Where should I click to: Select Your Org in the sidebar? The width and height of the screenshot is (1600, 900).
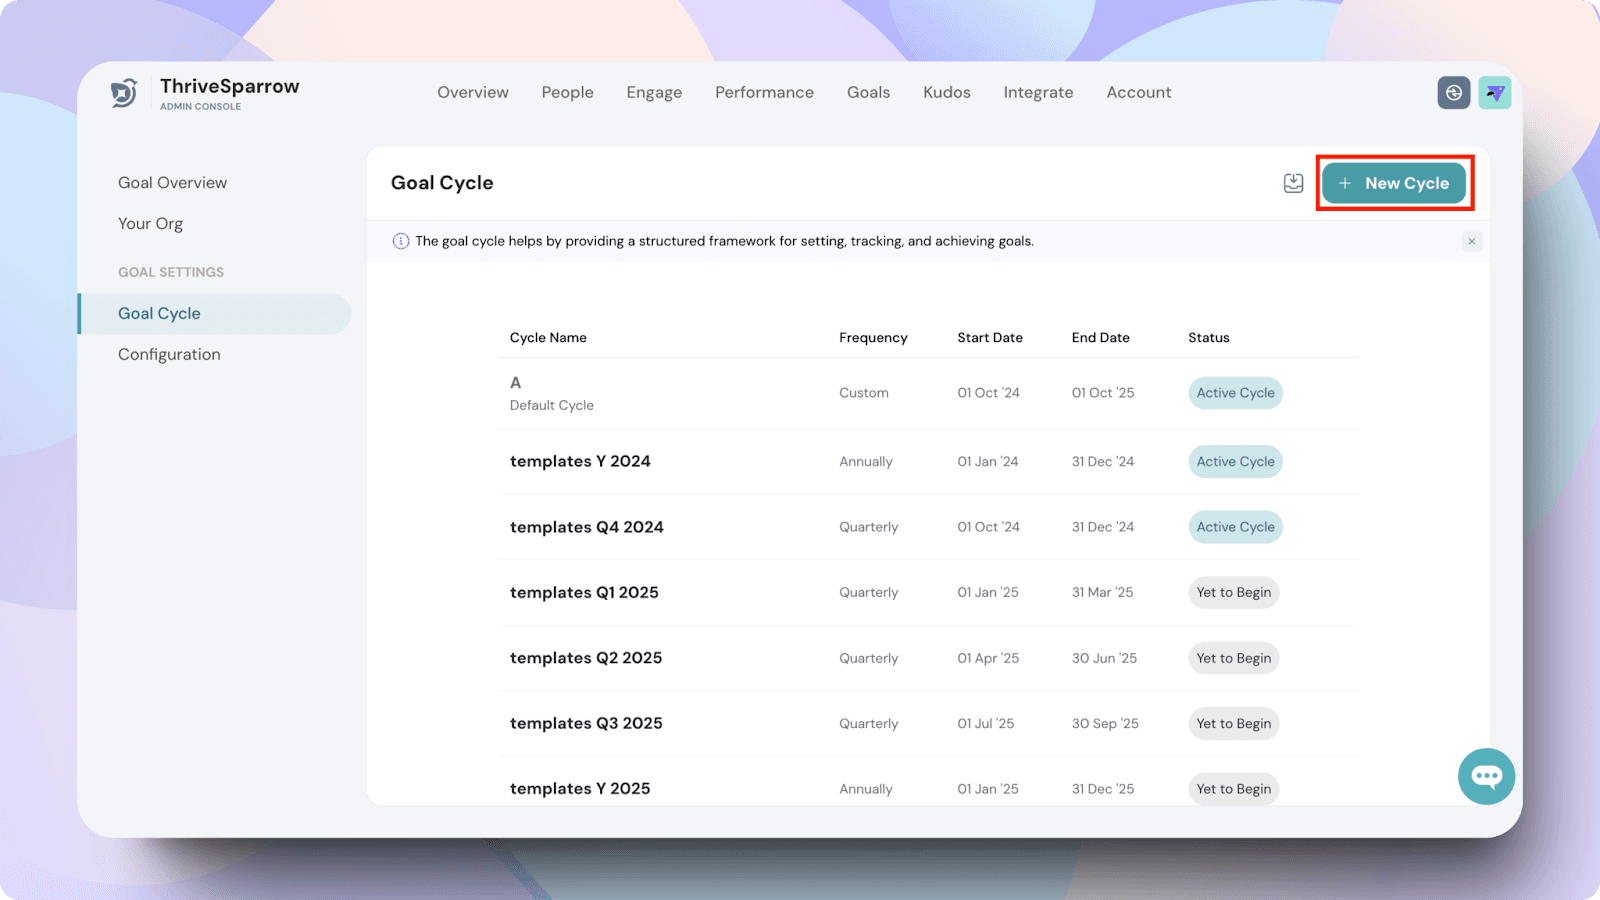pyautogui.click(x=150, y=224)
